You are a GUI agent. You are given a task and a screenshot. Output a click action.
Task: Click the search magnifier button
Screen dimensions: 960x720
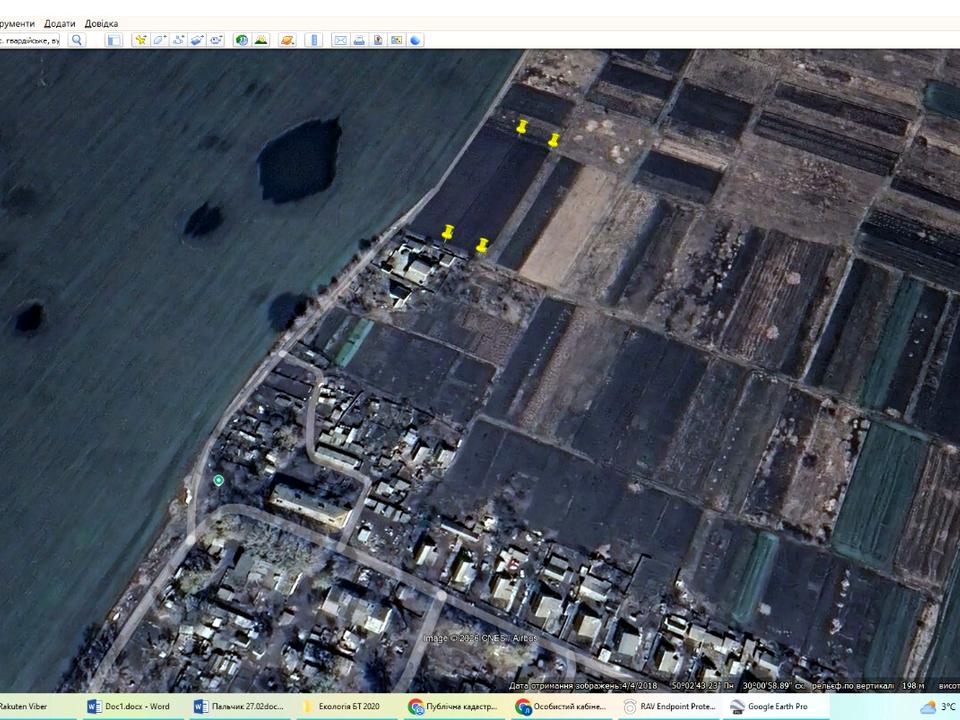[77, 40]
